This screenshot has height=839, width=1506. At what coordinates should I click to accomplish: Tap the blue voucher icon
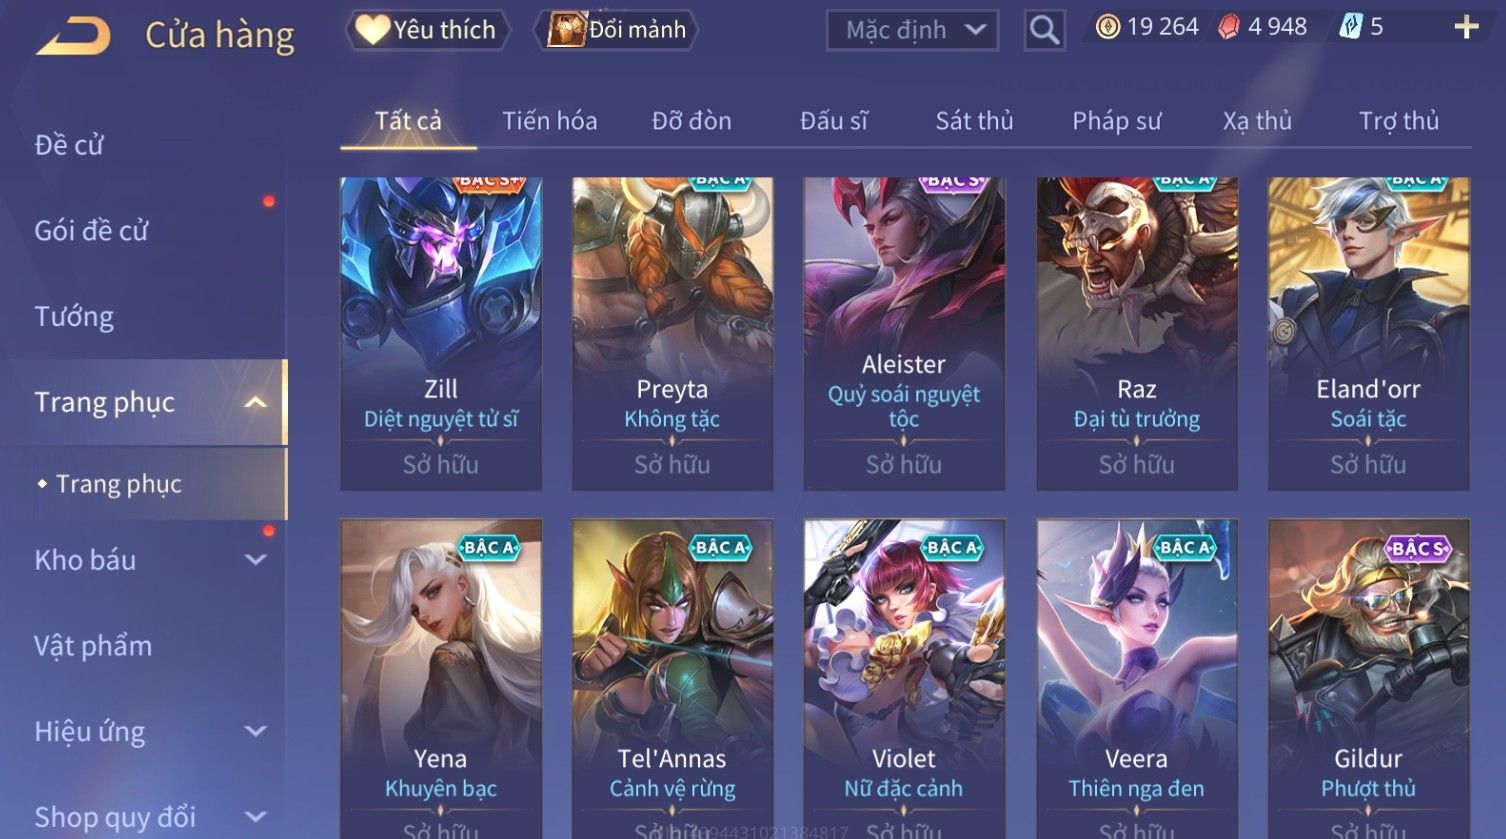[x=1350, y=27]
